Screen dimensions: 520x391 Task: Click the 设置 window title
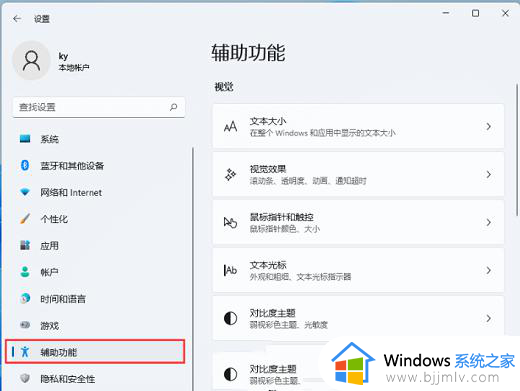click(42, 19)
